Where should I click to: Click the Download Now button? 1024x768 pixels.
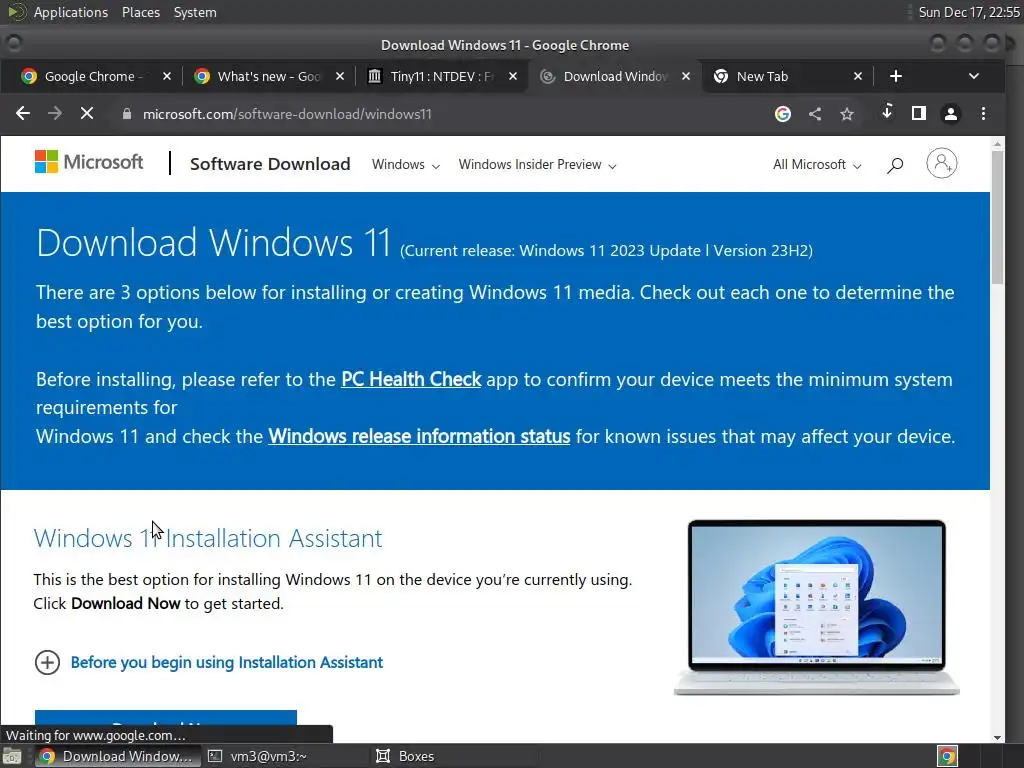tap(166, 717)
